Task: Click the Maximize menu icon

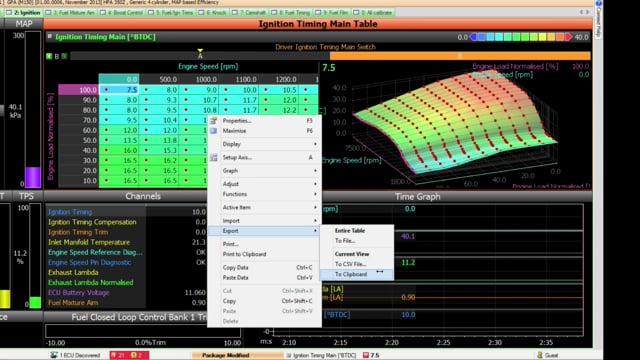Action: tap(213, 131)
